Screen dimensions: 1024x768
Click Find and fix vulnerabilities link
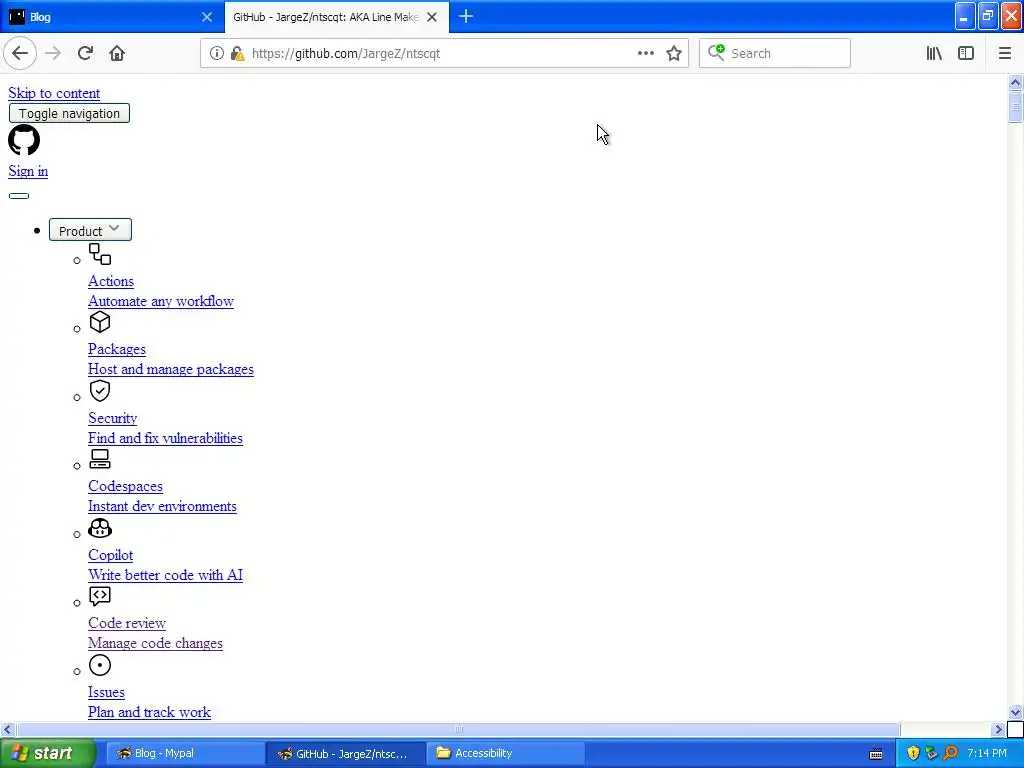click(x=165, y=438)
